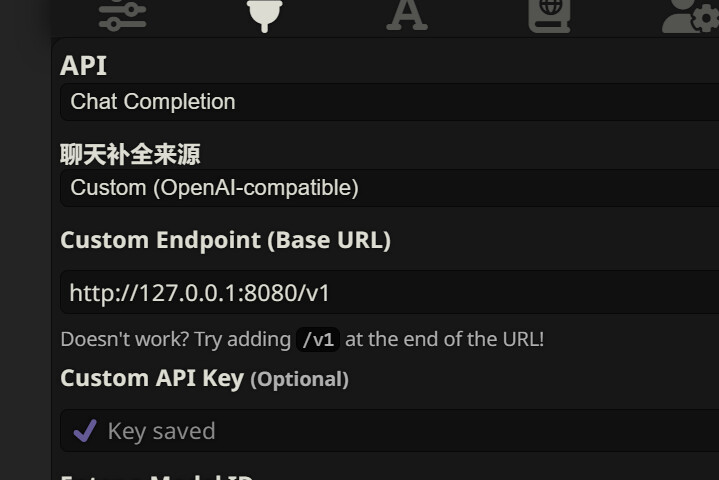Expand the API dropdown showing Chat Completion
719x480 pixels.
pyautogui.click(x=390, y=102)
